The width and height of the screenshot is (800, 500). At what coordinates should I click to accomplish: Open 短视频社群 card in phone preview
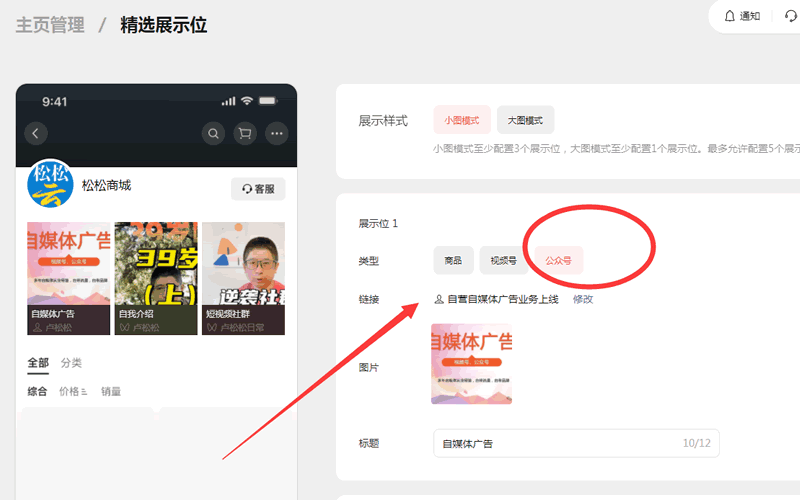click(x=243, y=278)
